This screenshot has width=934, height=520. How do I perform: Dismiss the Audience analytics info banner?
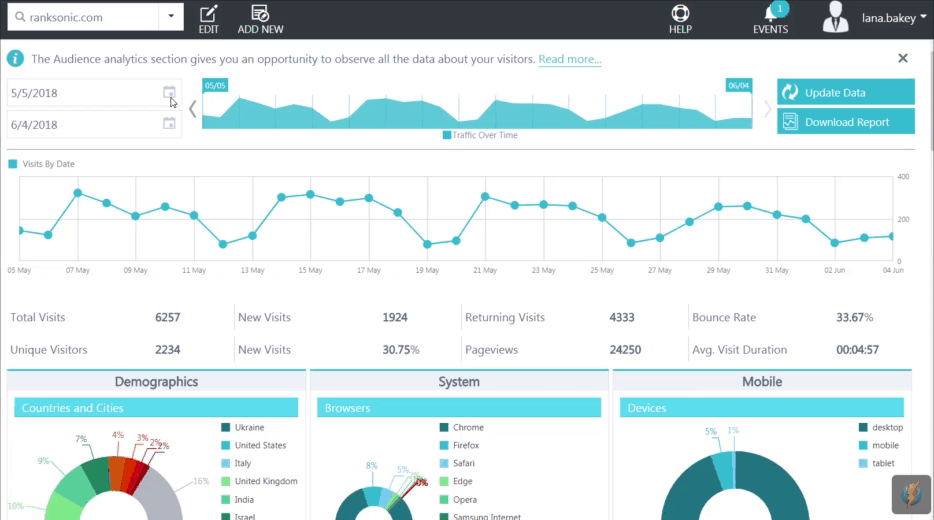coord(903,58)
